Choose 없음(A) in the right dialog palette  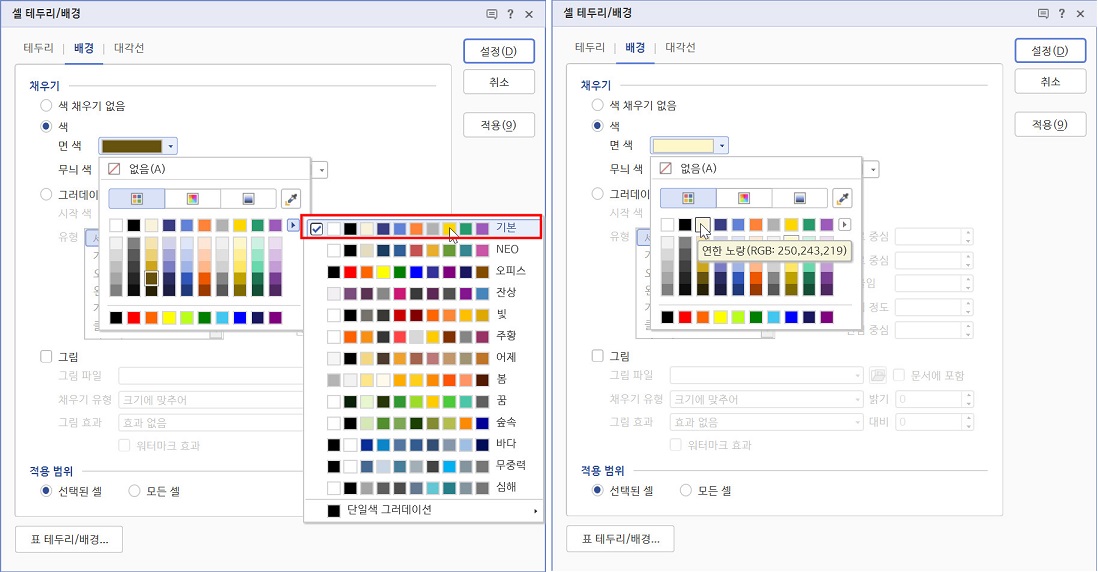pyautogui.click(x=756, y=168)
